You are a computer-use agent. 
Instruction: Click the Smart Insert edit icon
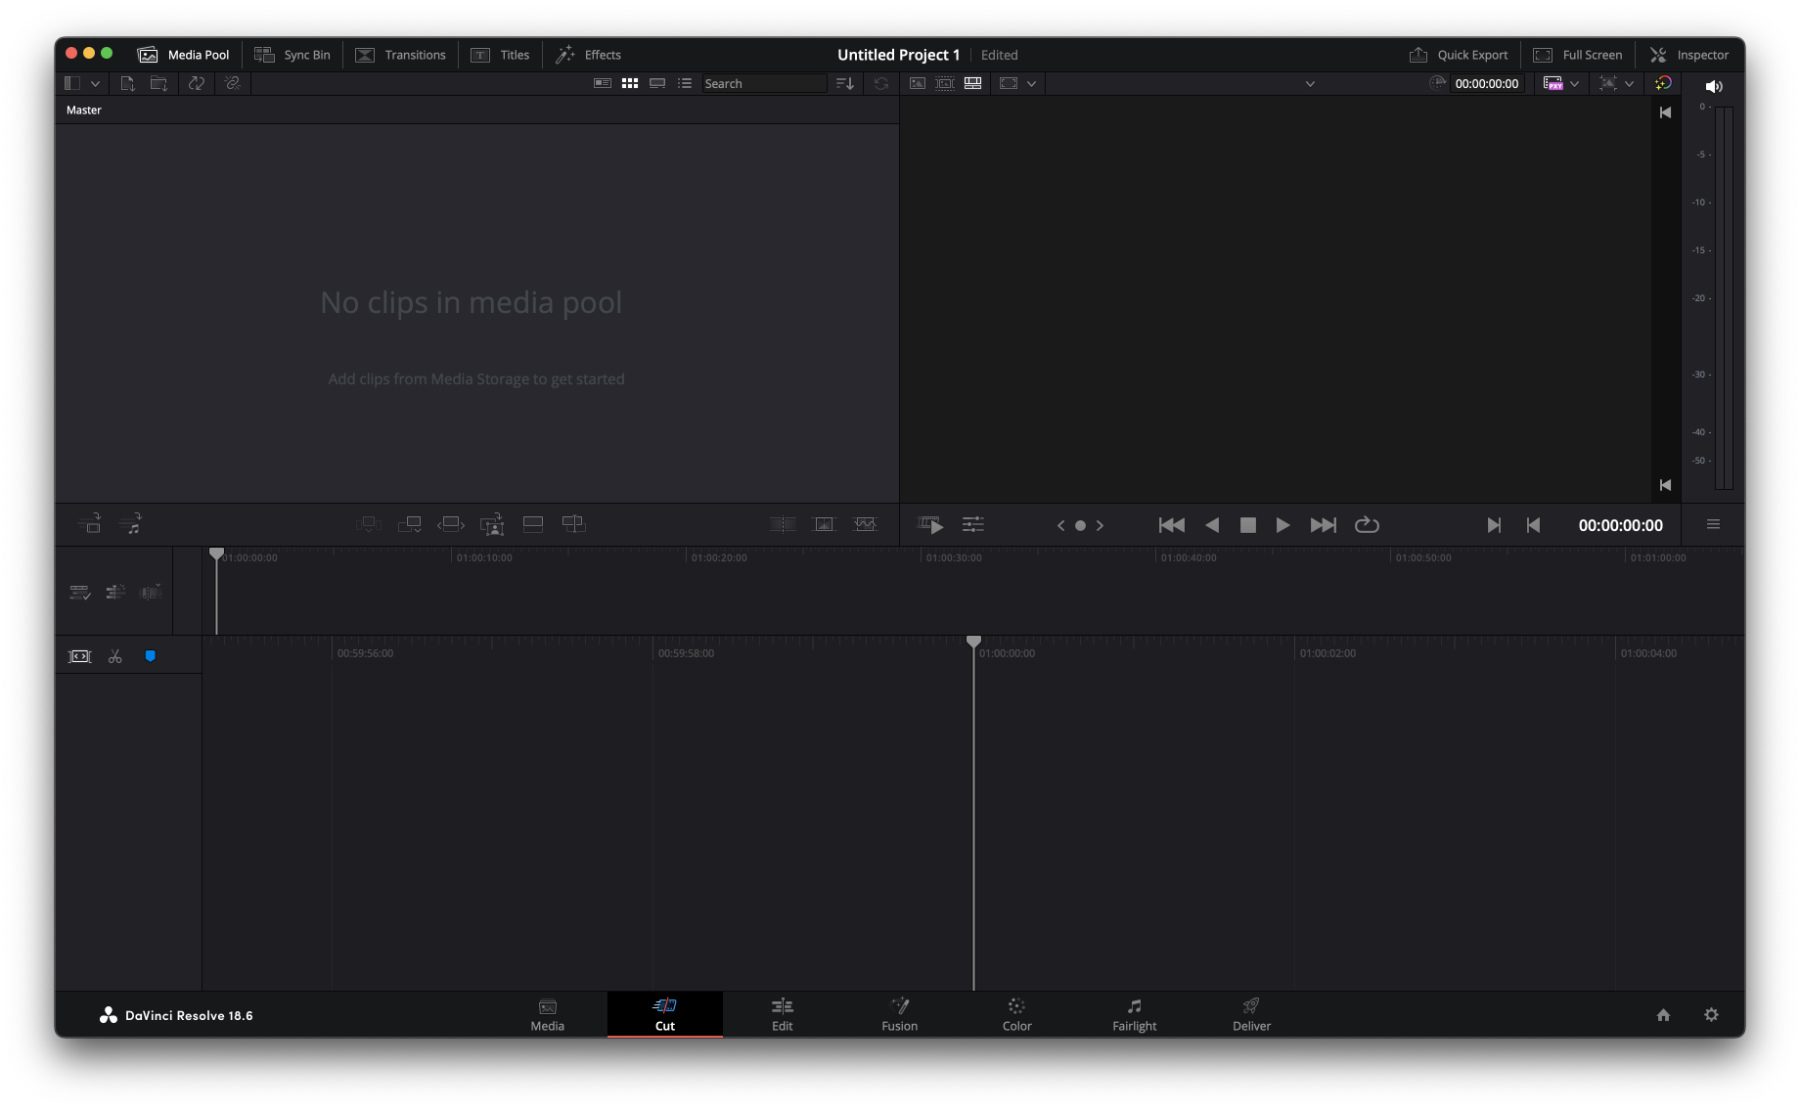[368, 525]
